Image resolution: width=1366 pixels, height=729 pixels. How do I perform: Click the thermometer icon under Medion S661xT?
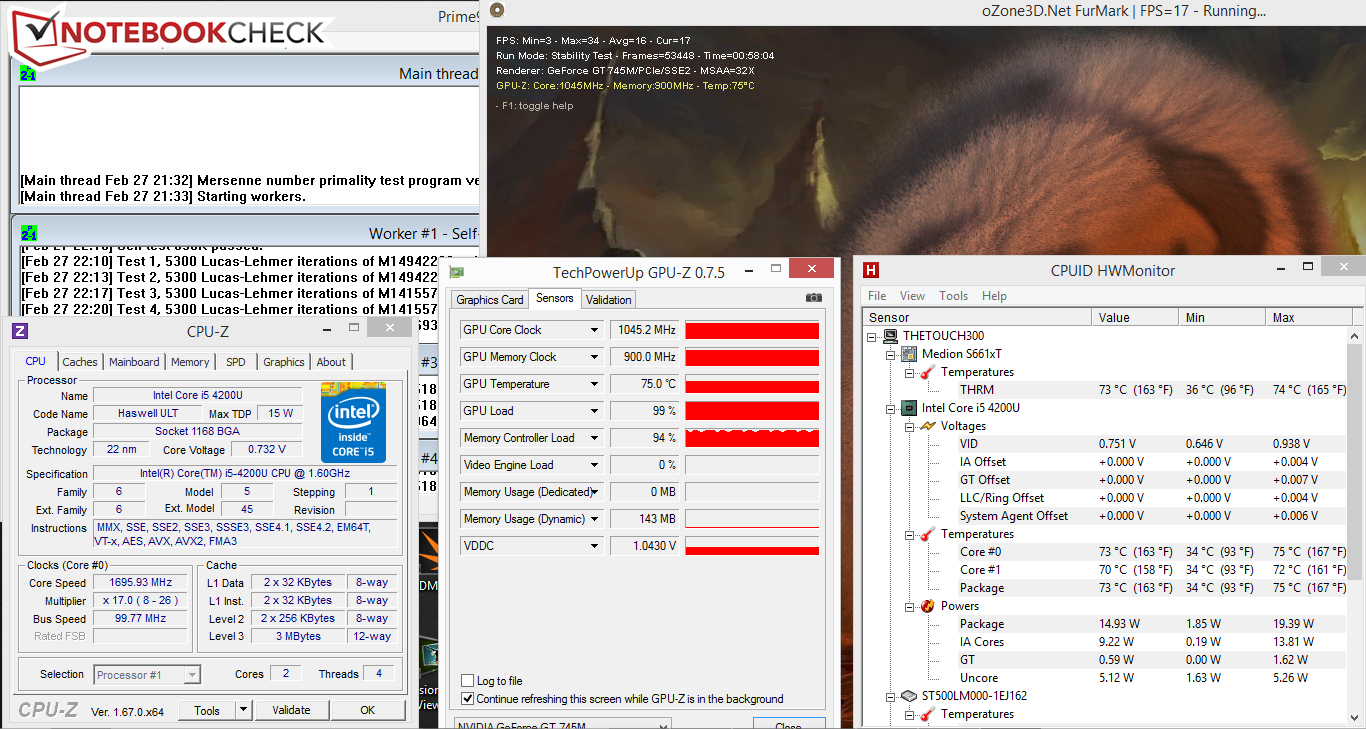927,372
